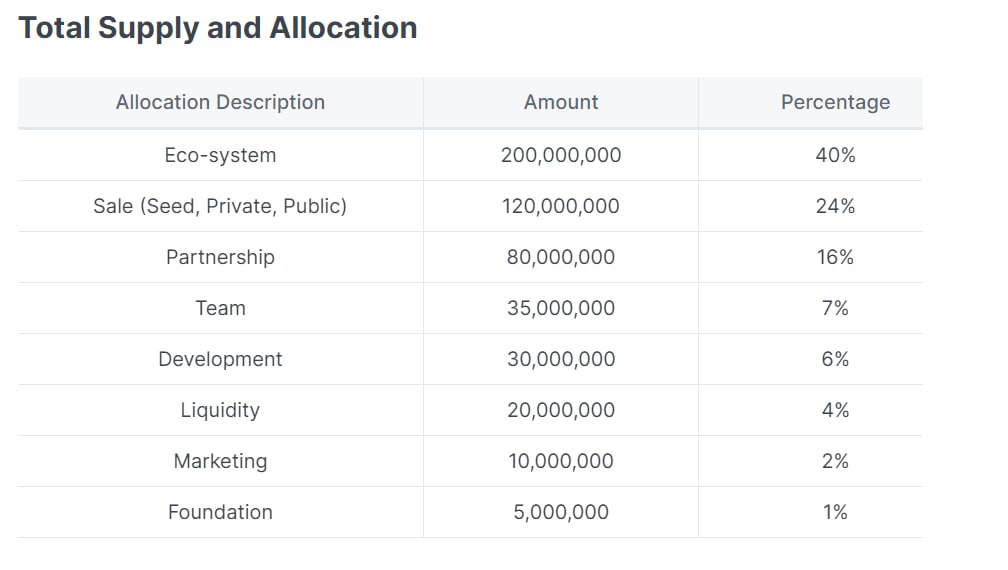Viewport: 1008px width, 570px height.
Task: Click the Percentage column header
Action: click(x=835, y=102)
